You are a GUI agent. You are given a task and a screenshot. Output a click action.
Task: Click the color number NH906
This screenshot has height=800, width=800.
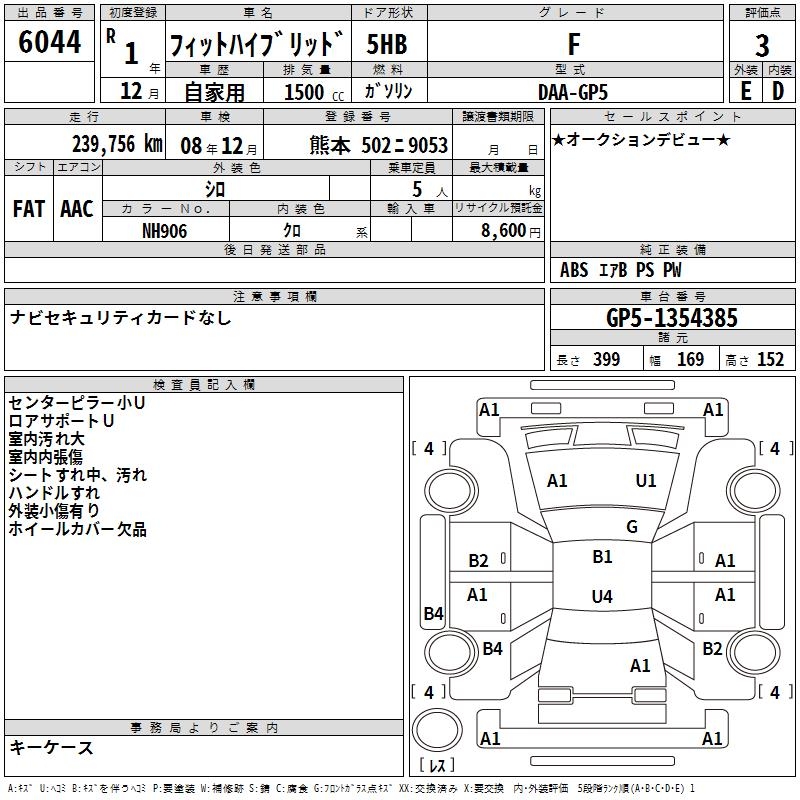click(x=165, y=230)
